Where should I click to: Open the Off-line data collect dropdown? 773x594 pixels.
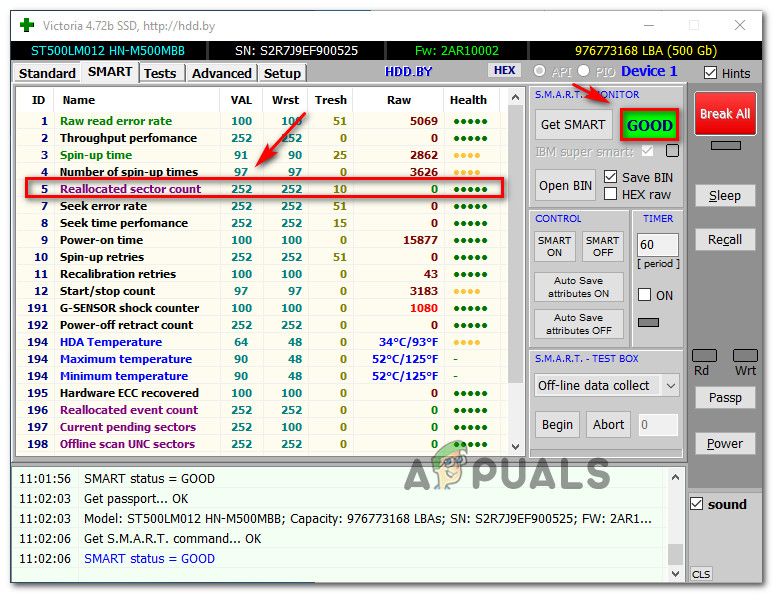pos(606,385)
